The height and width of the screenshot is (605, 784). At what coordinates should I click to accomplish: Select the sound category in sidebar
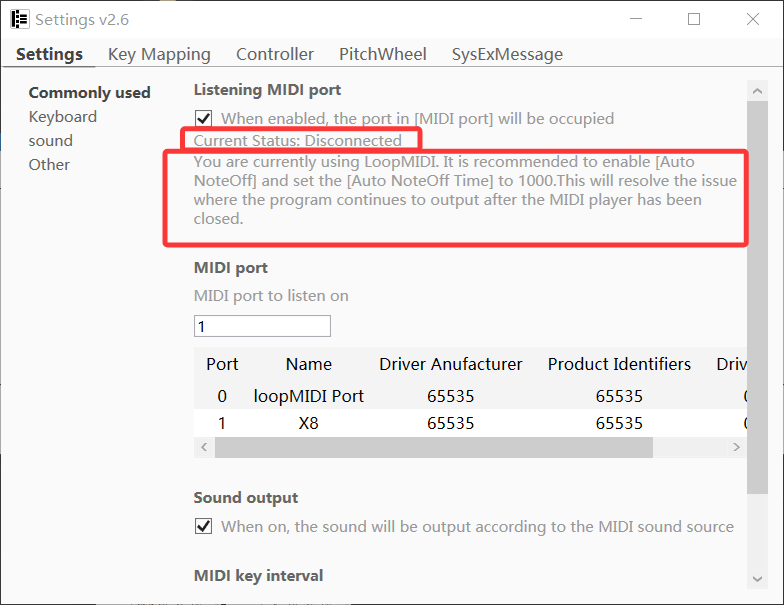pos(50,141)
